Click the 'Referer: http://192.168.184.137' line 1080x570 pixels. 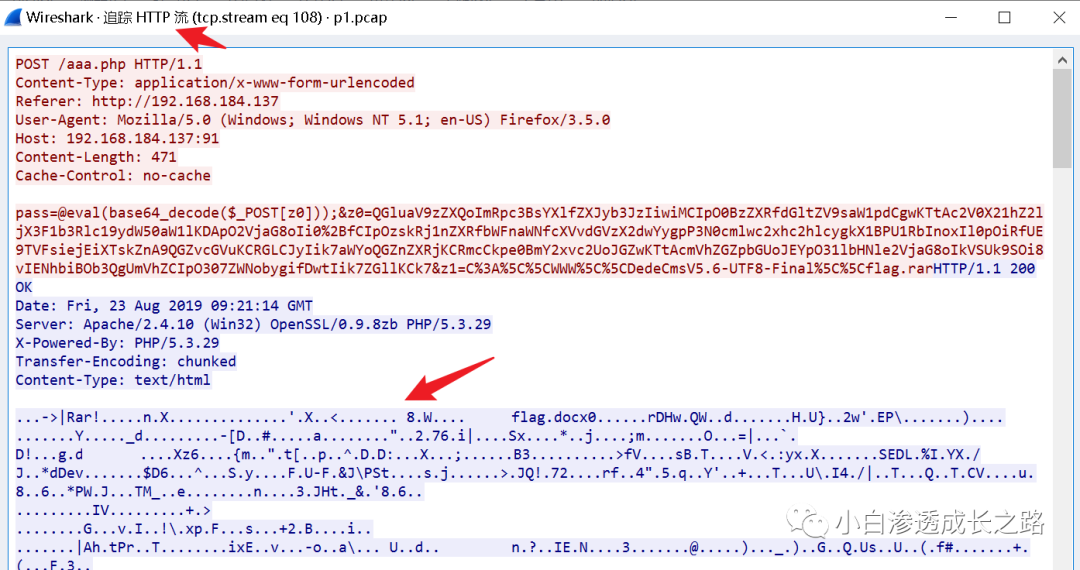(x=147, y=101)
